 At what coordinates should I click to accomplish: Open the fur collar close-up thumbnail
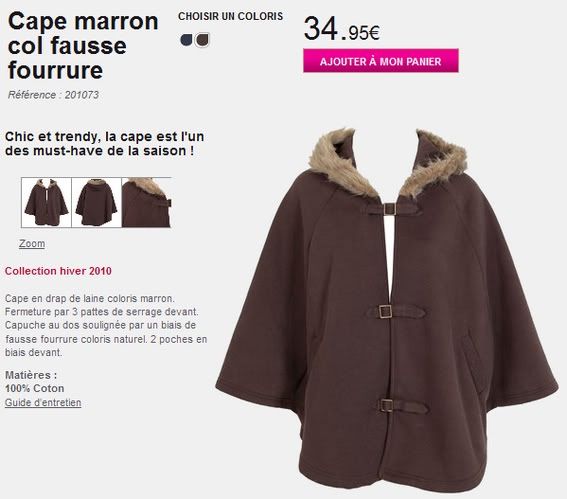[146, 202]
